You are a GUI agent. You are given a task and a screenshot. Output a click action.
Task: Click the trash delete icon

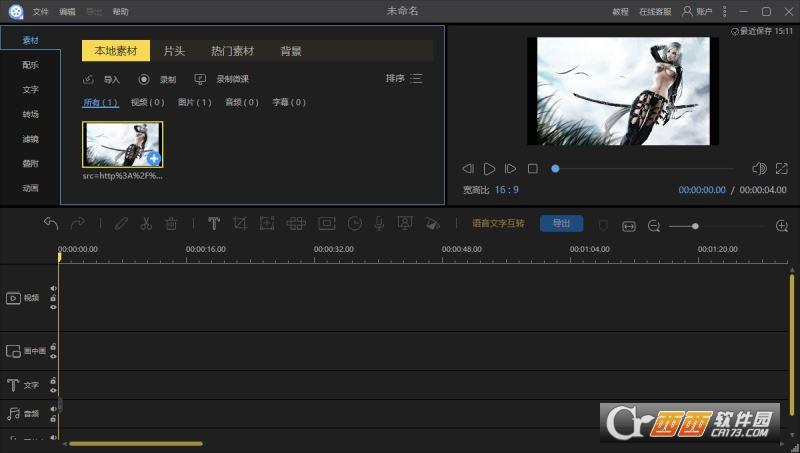coord(171,223)
